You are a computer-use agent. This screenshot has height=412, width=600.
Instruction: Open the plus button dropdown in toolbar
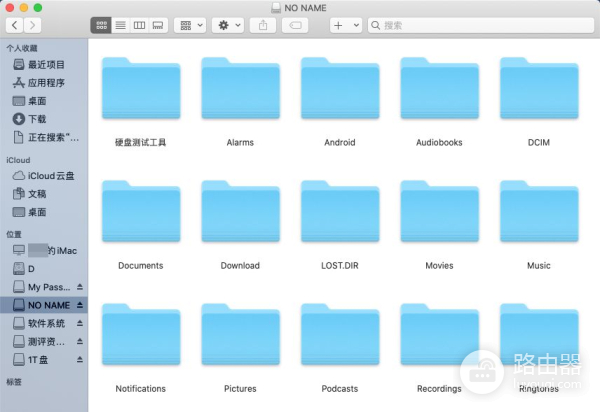(346, 24)
